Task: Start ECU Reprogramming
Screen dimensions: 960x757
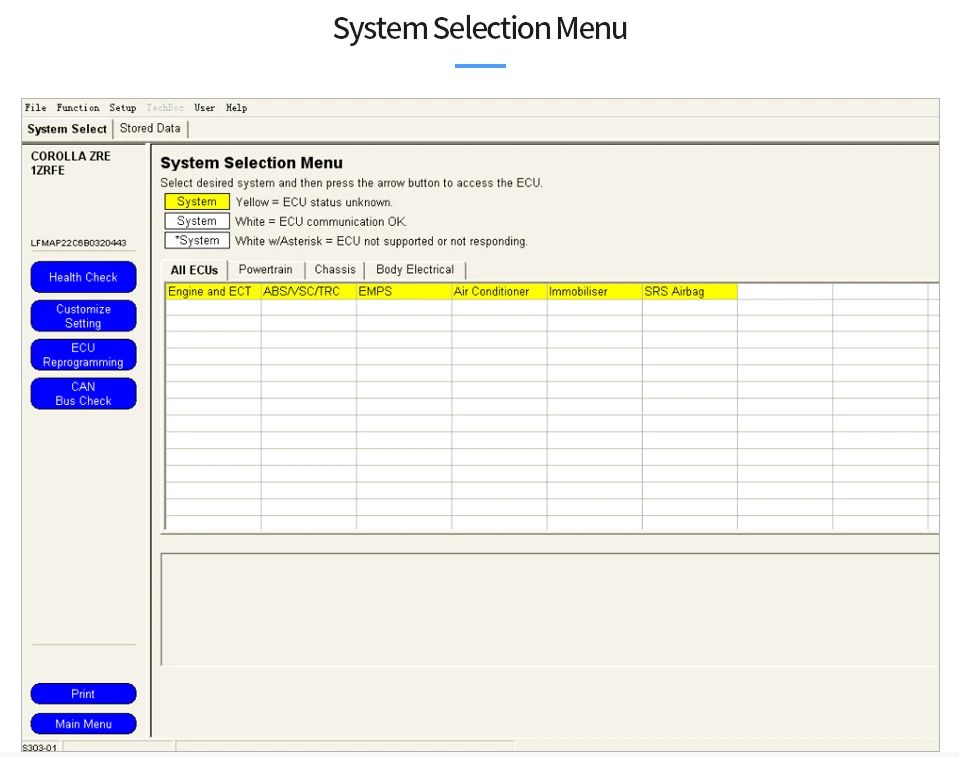Action: [x=83, y=355]
